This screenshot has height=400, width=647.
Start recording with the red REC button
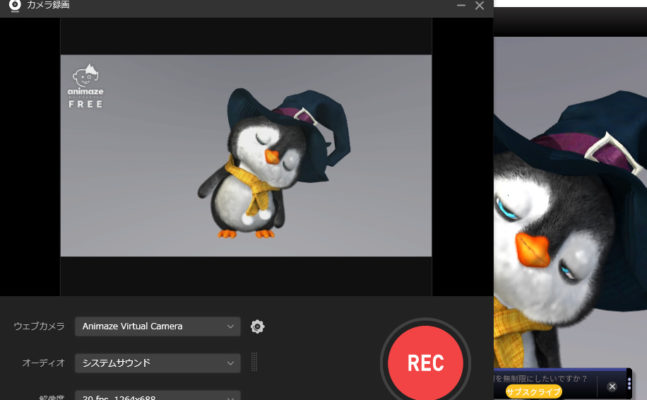coord(425,362)
